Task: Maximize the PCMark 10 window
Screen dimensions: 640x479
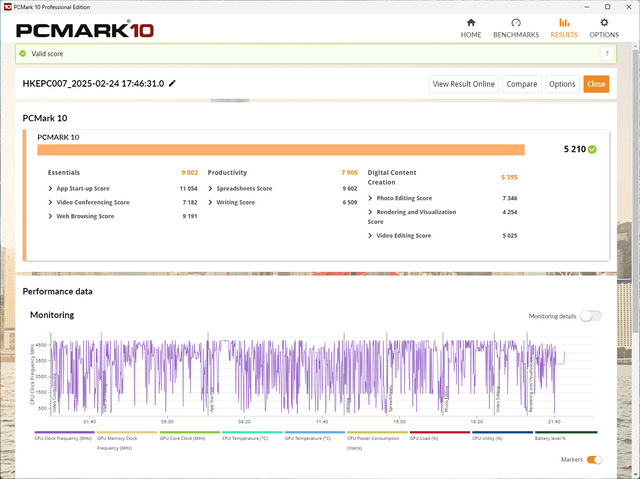Action: click(607, 7)
